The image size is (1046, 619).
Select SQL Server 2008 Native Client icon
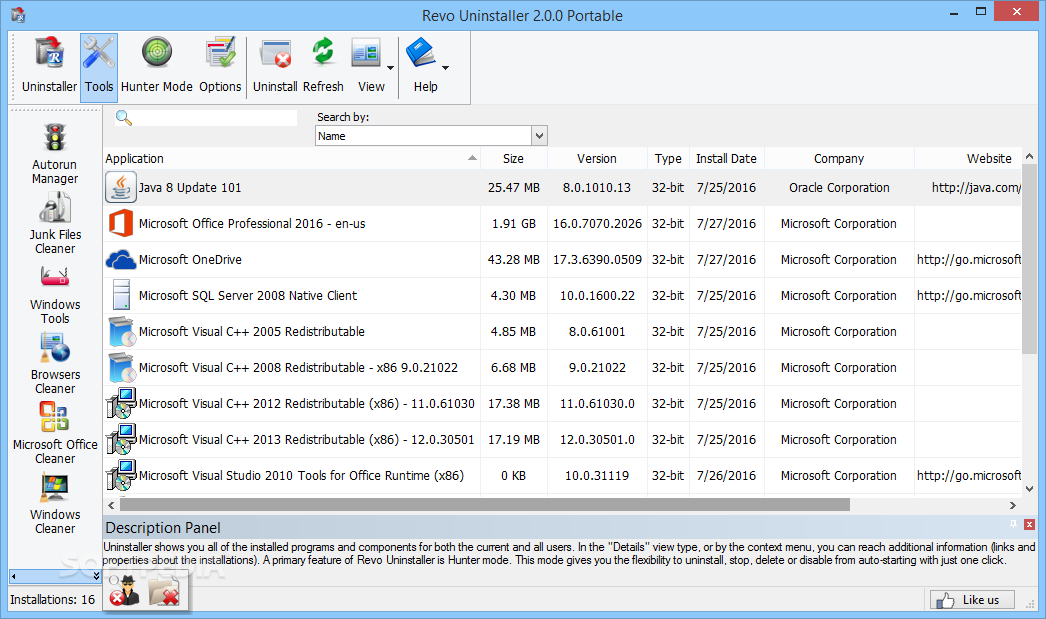(x=121, y=295)
